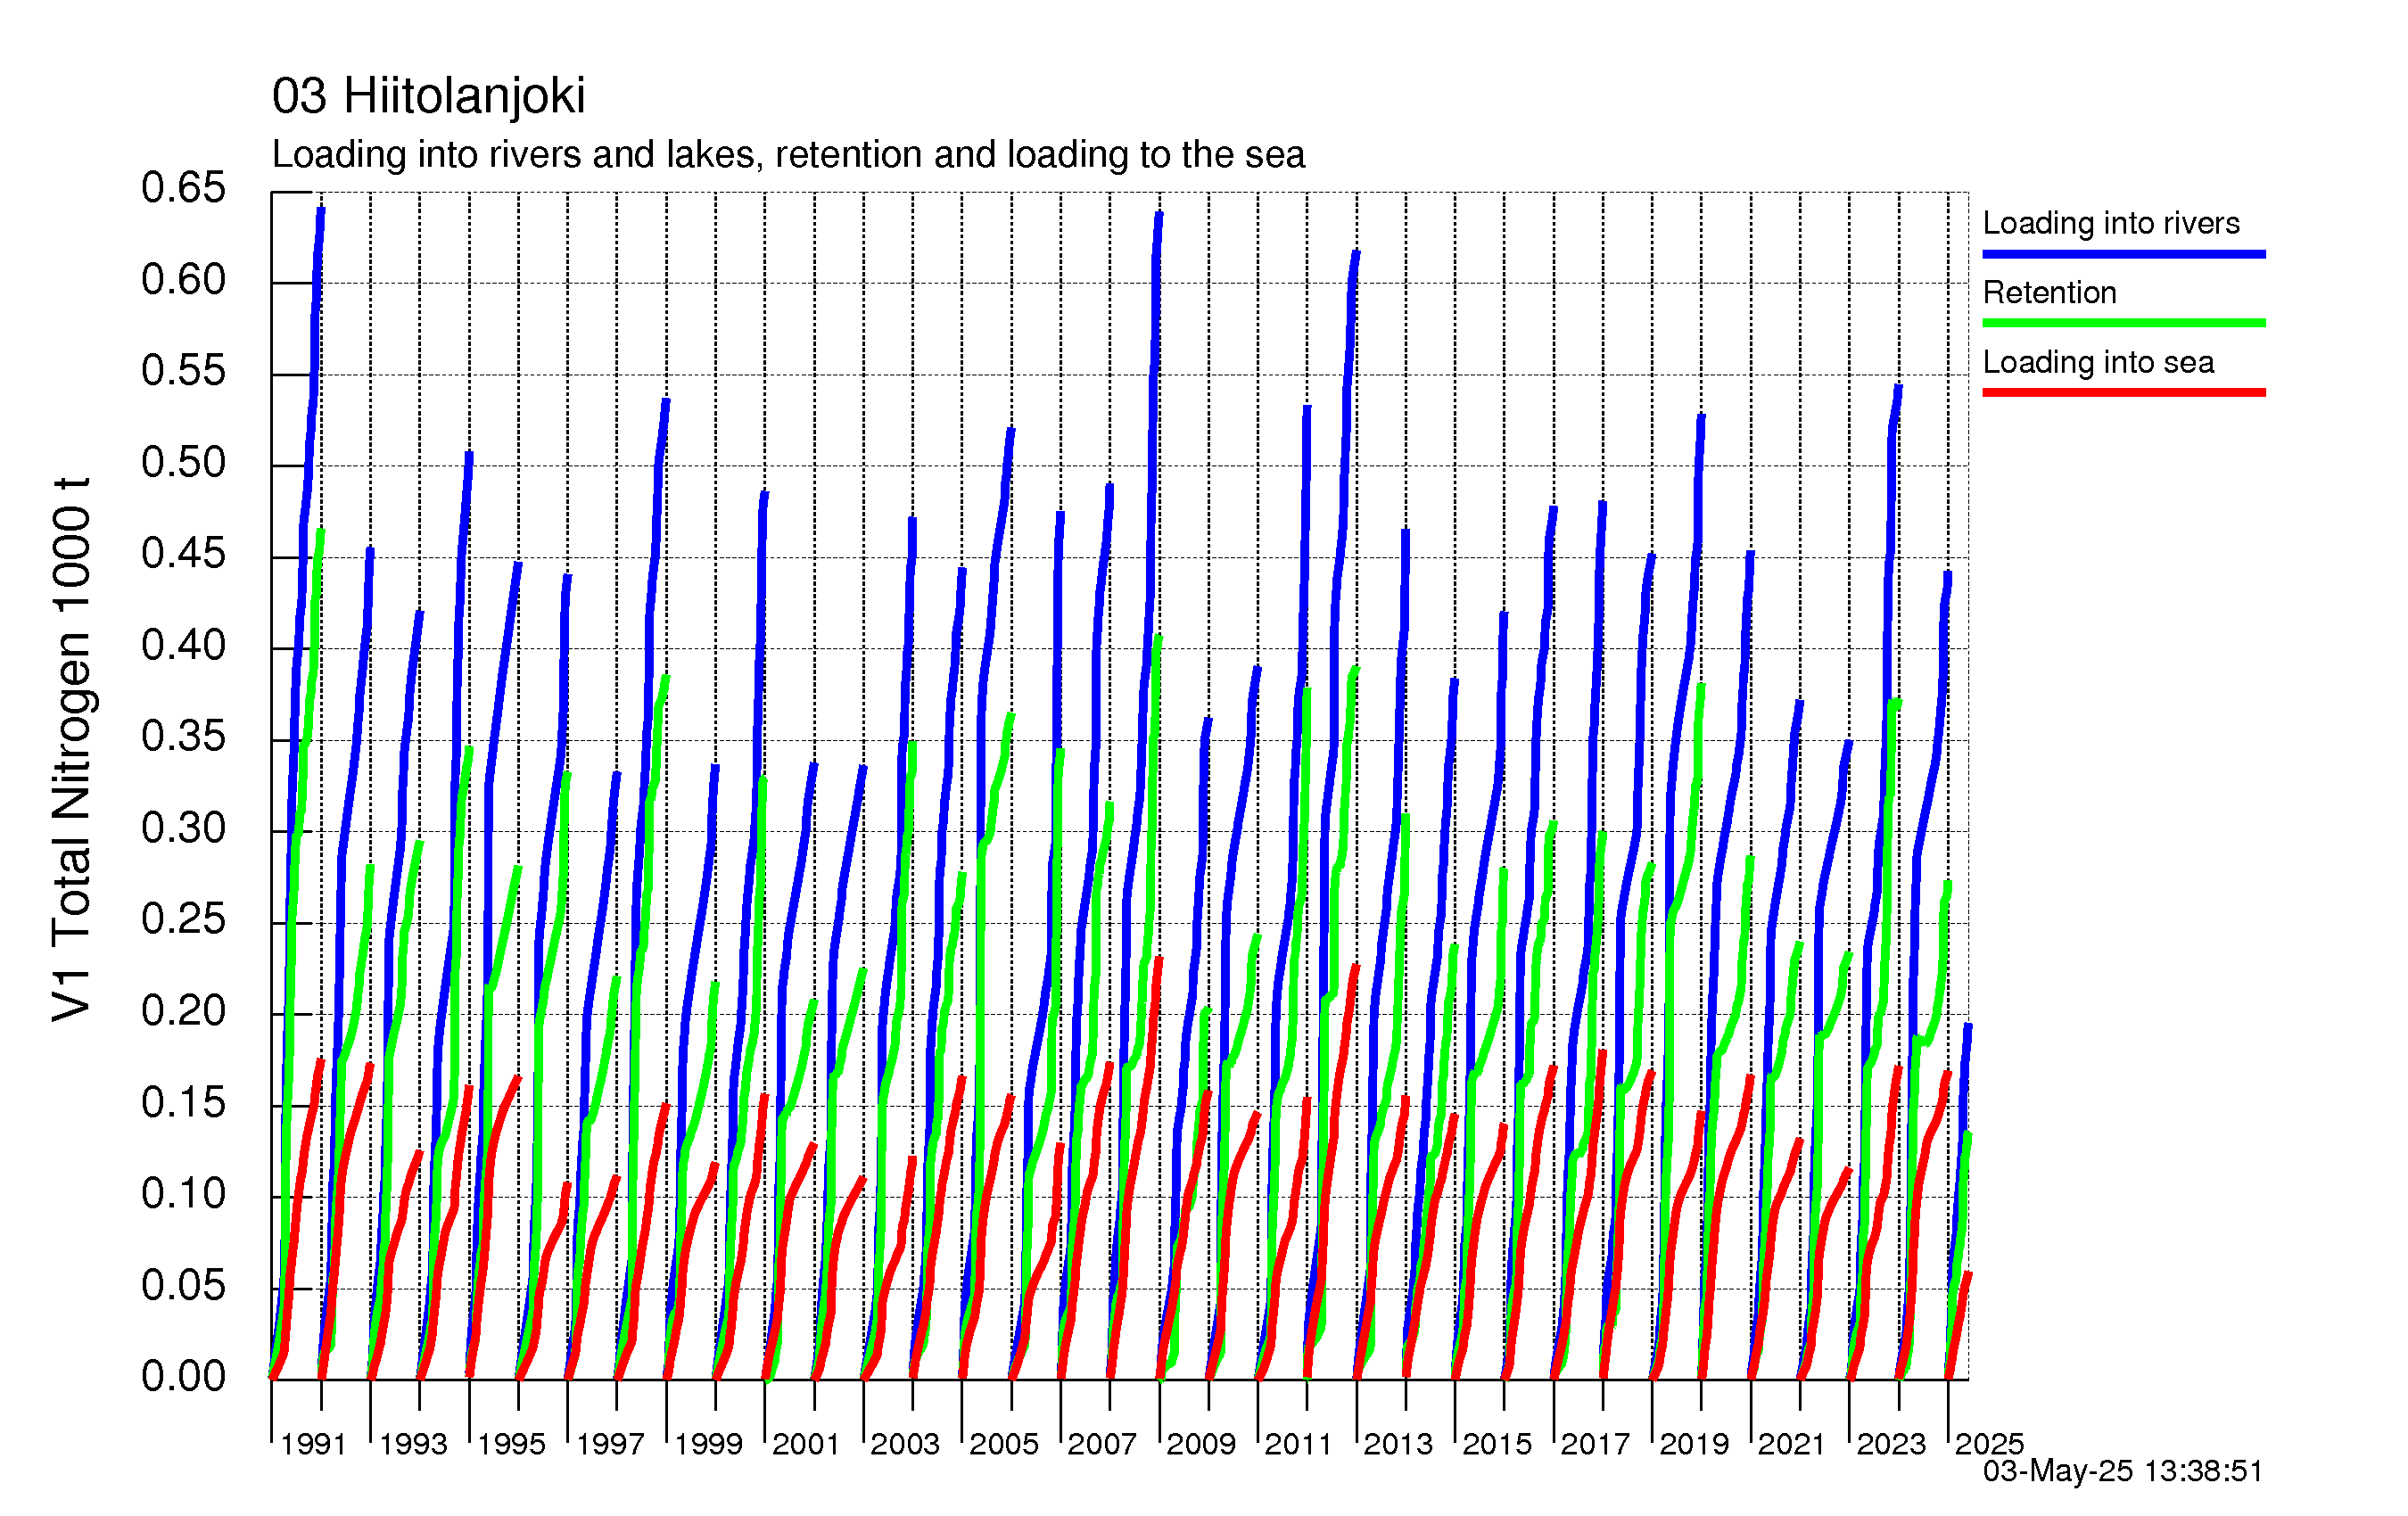Click the y-axis value 0.60
This screenshot has height=1516, width=2408.
pyautogui.click(x=183, y=280)
